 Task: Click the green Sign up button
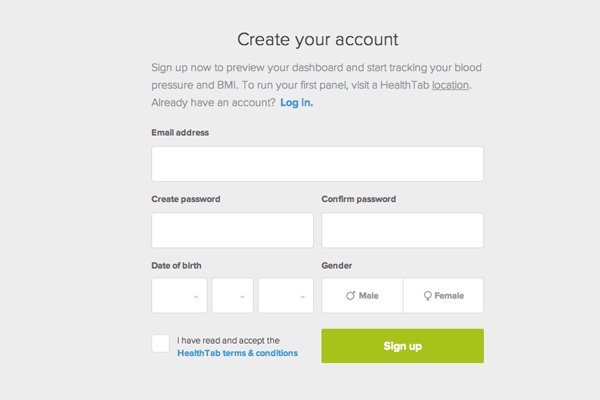(403, 346)
